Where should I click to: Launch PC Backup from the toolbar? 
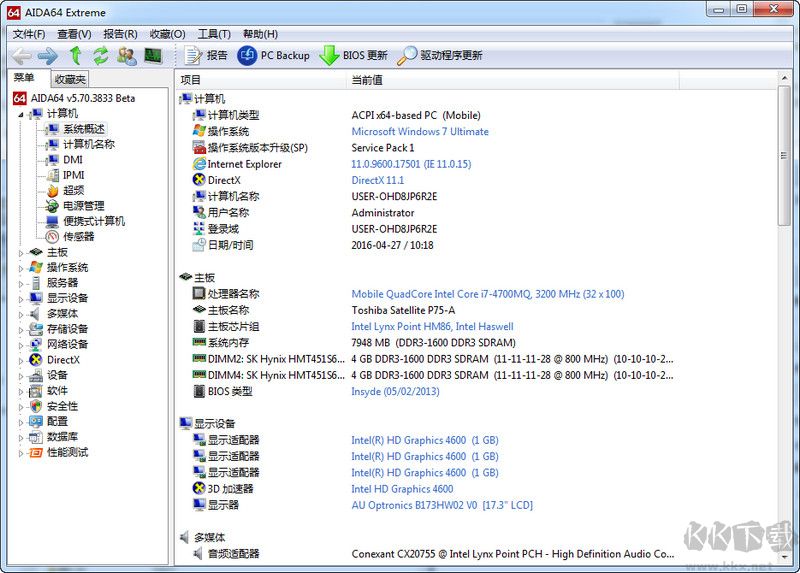[274, 56]
